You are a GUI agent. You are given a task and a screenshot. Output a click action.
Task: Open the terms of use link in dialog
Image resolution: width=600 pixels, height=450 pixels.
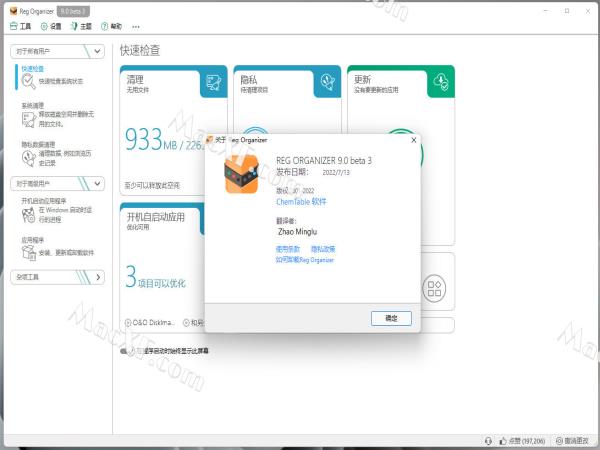pyautogui.click(x=288, y=249)
